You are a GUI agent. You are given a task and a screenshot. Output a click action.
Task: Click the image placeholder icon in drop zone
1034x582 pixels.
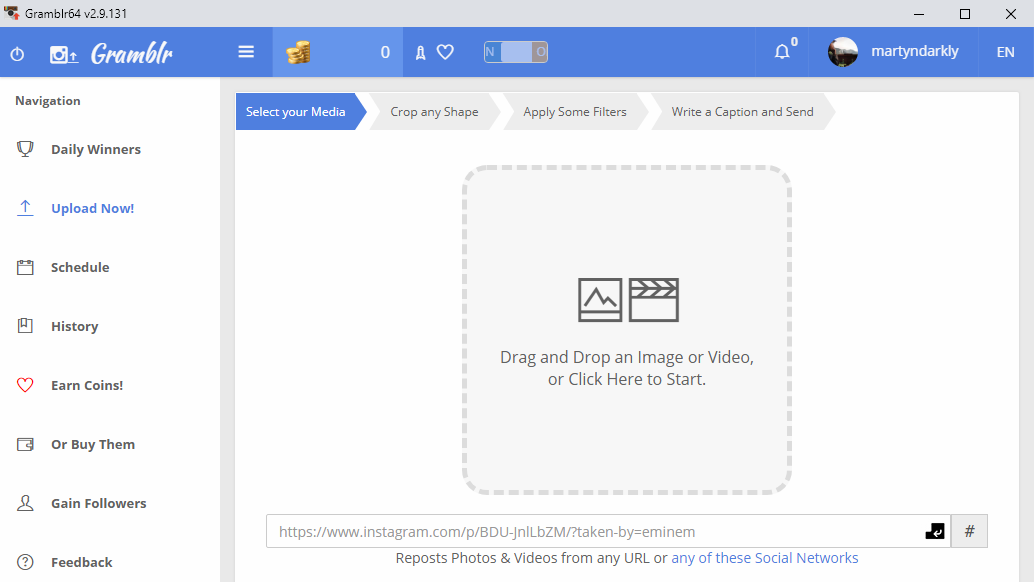(600, 300)
